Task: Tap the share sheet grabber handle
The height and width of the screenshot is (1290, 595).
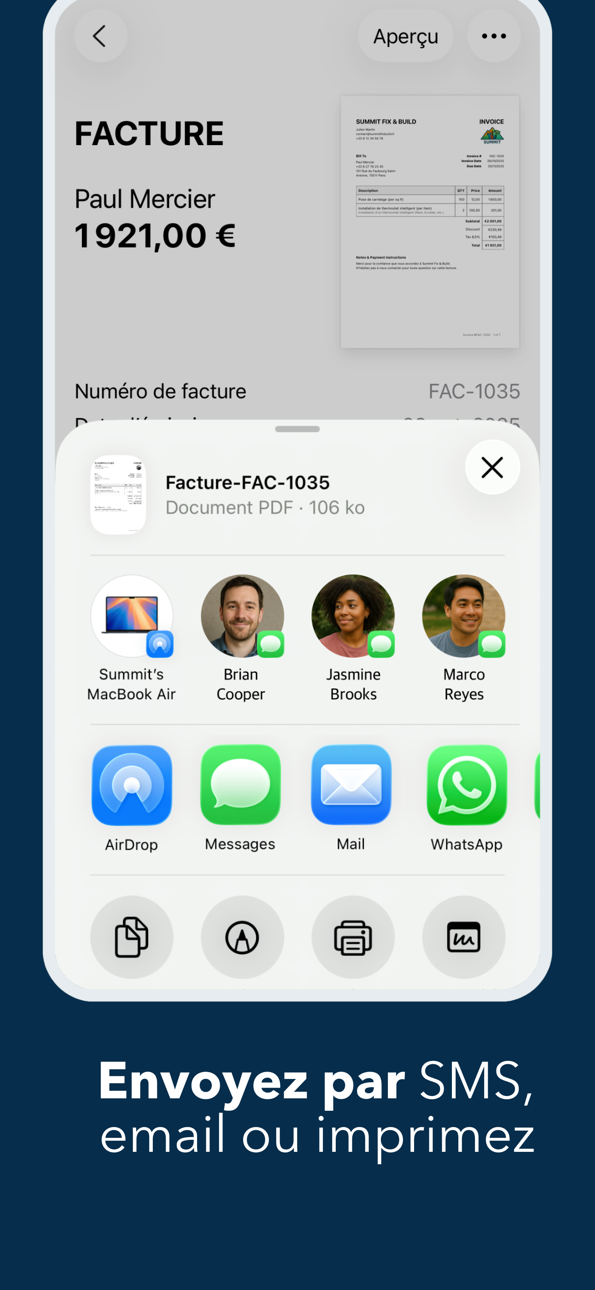Action: point(297,429)
